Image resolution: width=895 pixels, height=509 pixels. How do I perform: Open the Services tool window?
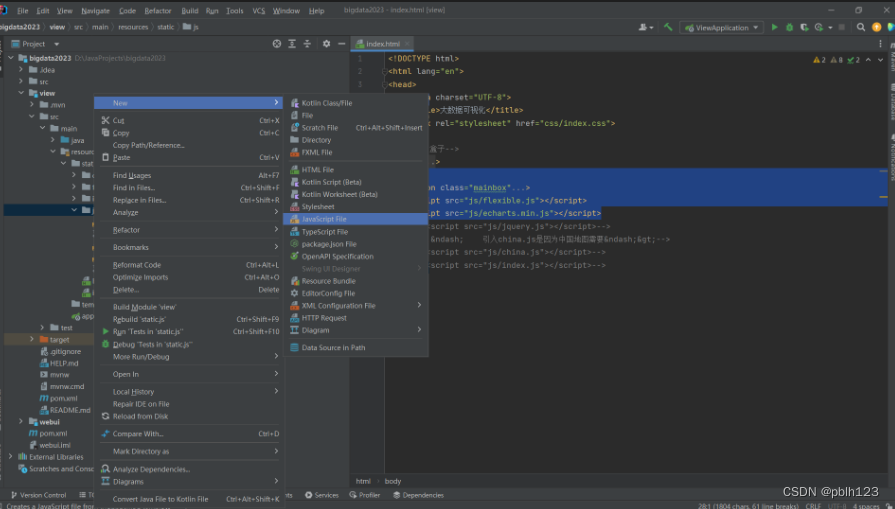(x=321, y=495)
